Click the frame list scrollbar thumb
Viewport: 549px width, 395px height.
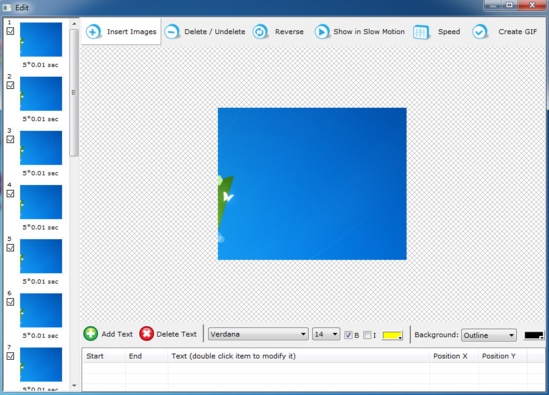point(74,93)
